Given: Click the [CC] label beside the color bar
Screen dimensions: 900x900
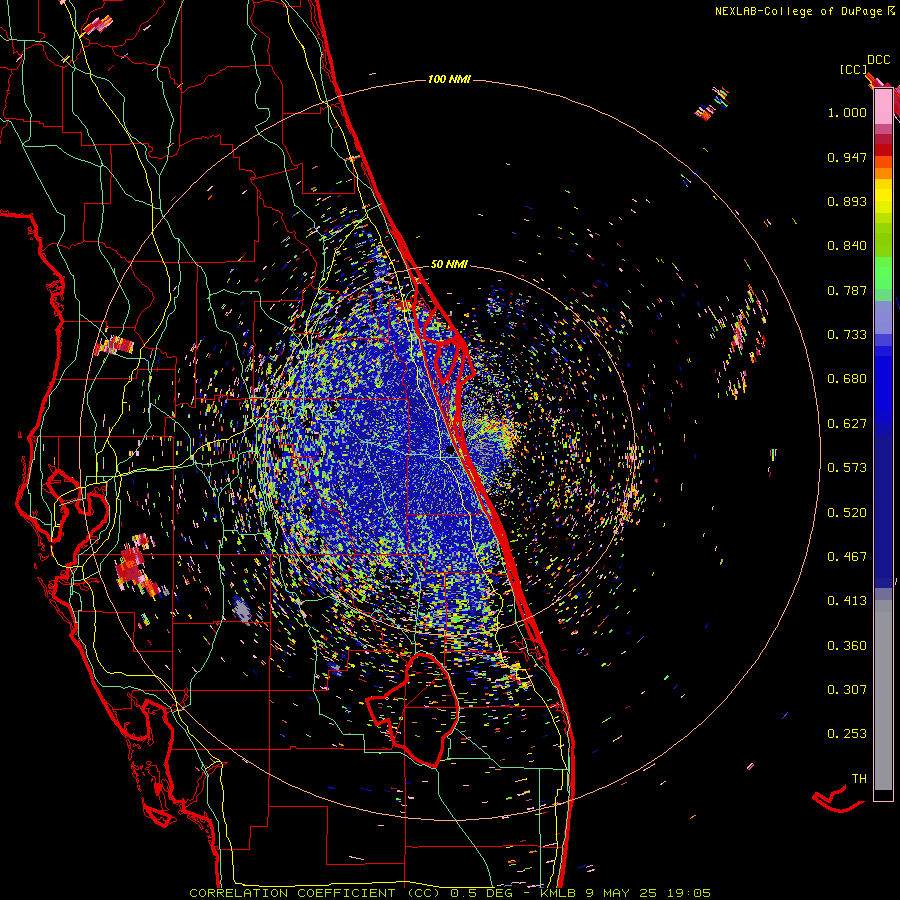Looking at the screenshot, I should (x=853, y=69).
